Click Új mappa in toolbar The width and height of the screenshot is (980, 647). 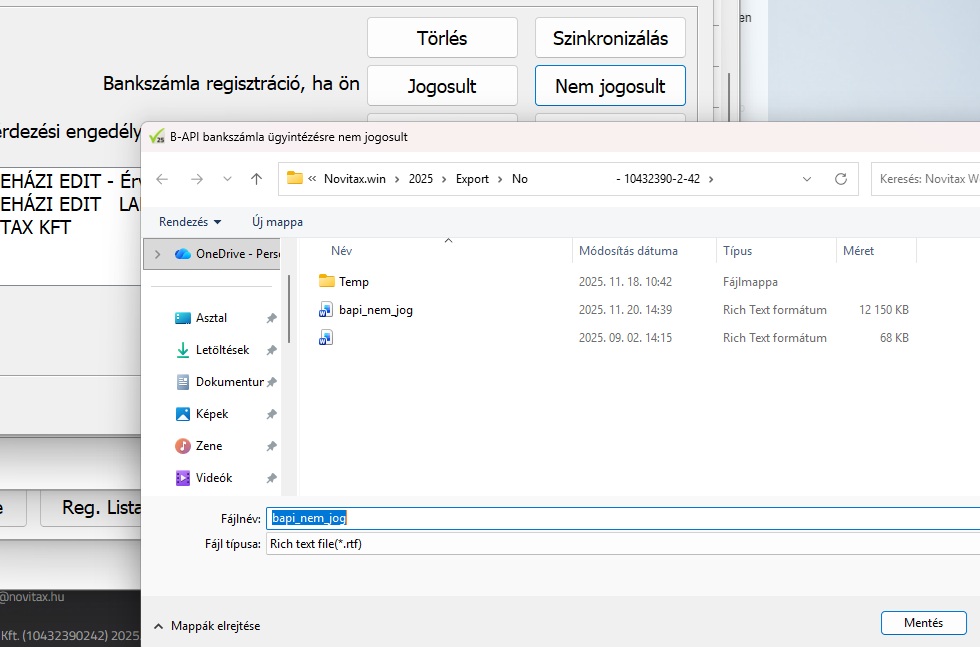coord(277,221)
